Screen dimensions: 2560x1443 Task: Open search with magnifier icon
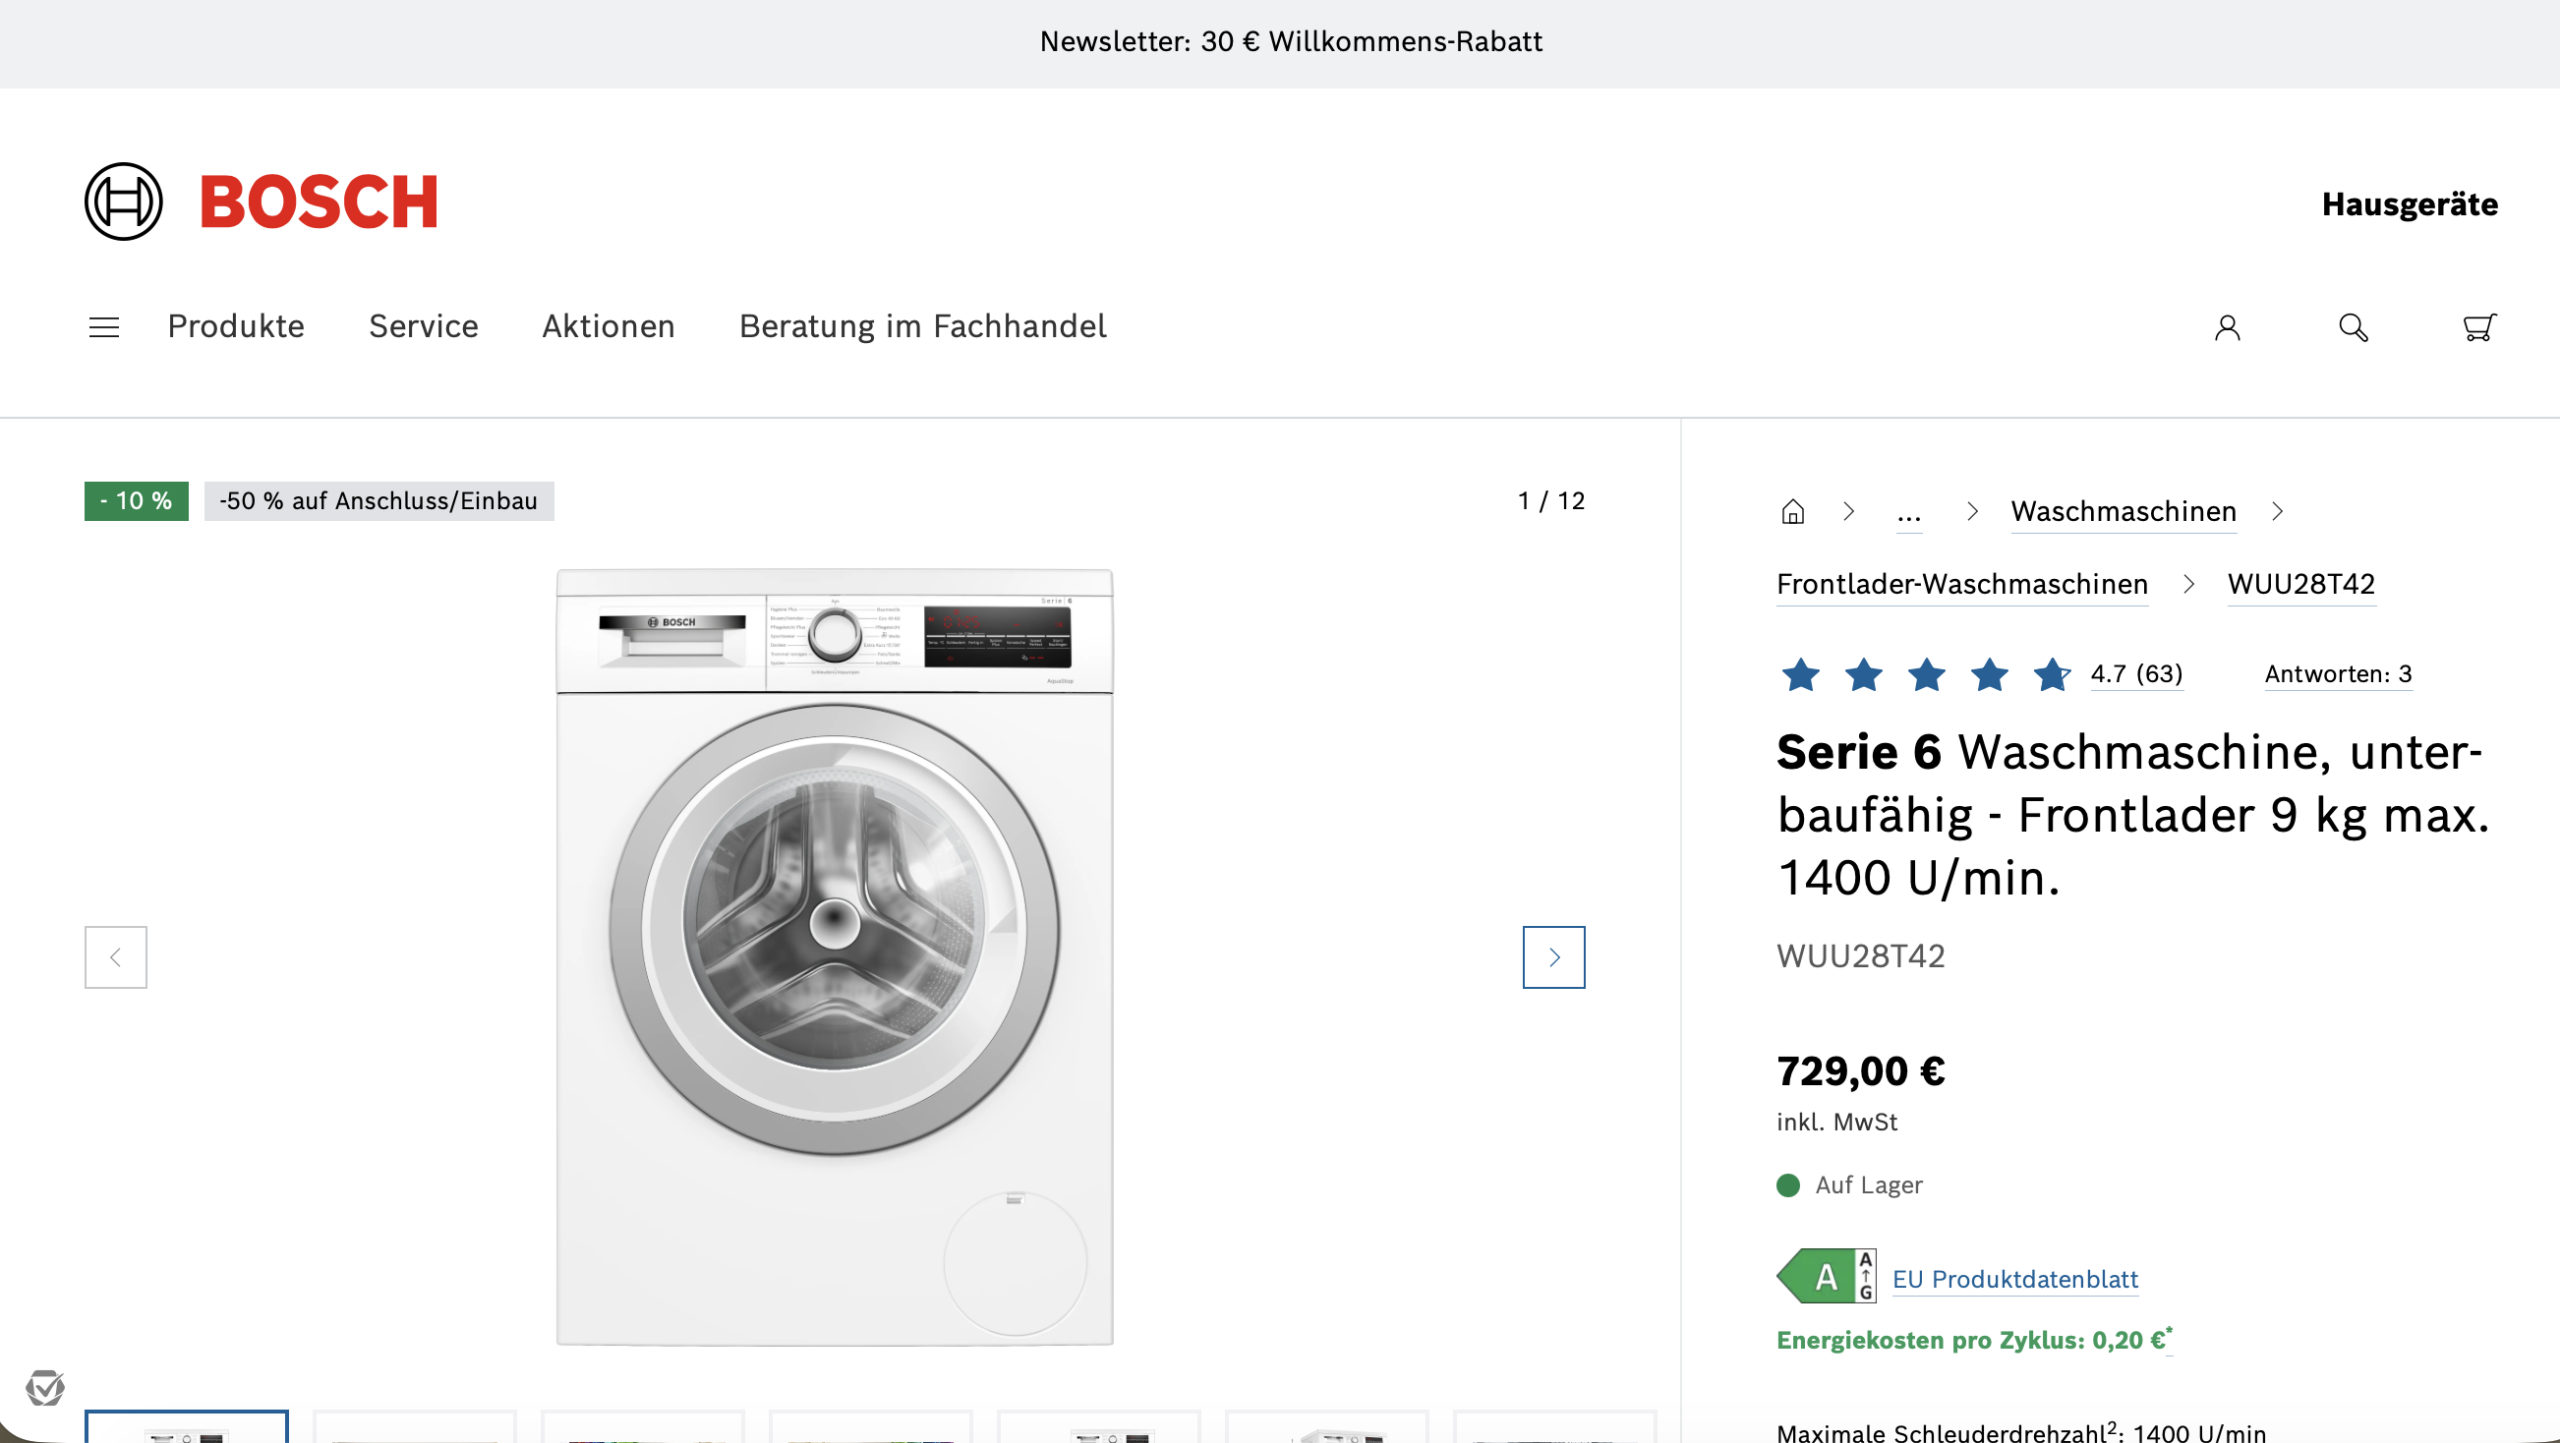tap(2353, 327)
